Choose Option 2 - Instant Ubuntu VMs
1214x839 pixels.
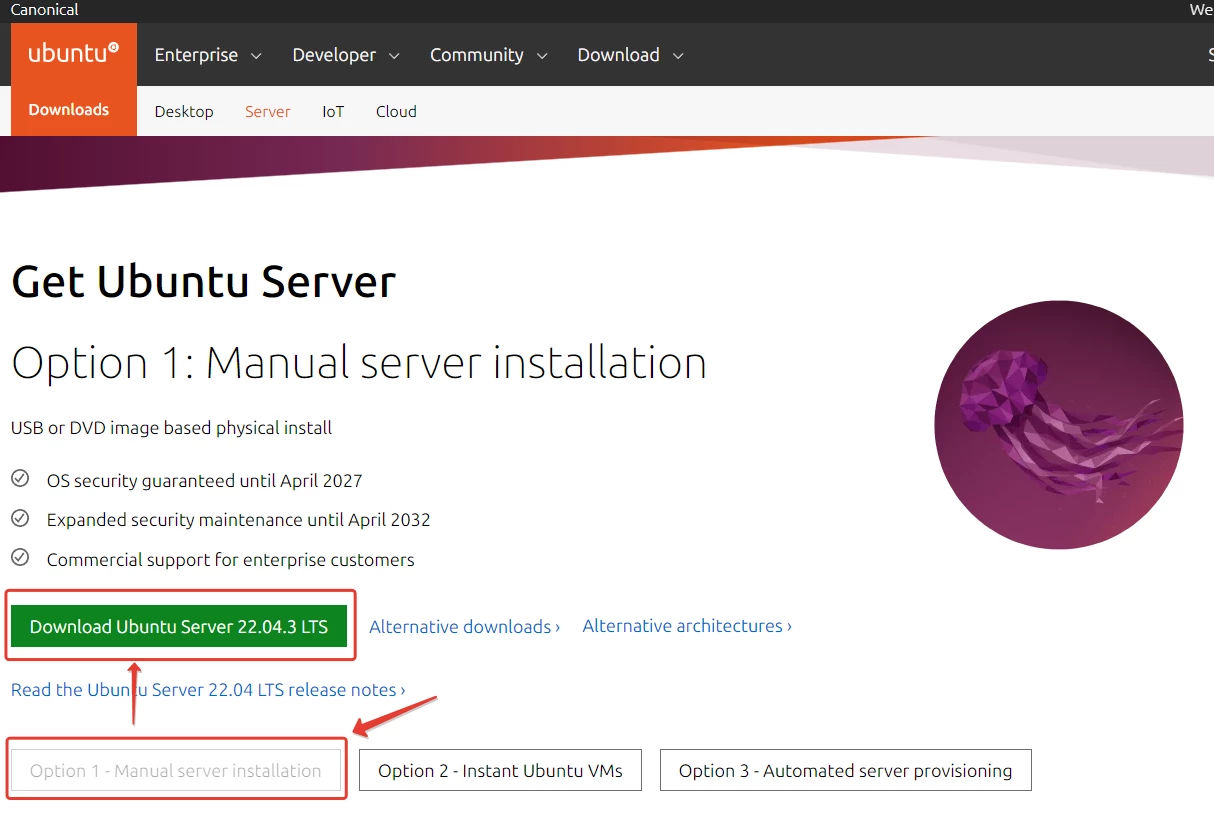coord(500,770)
